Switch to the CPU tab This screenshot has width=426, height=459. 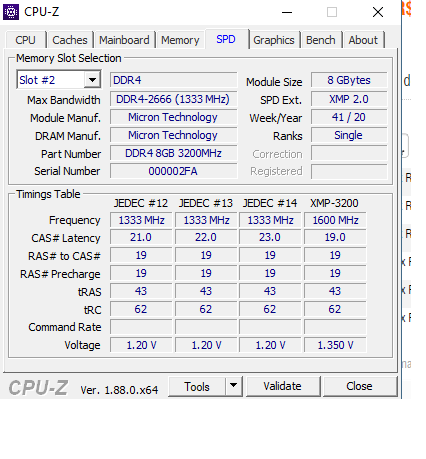25,40
